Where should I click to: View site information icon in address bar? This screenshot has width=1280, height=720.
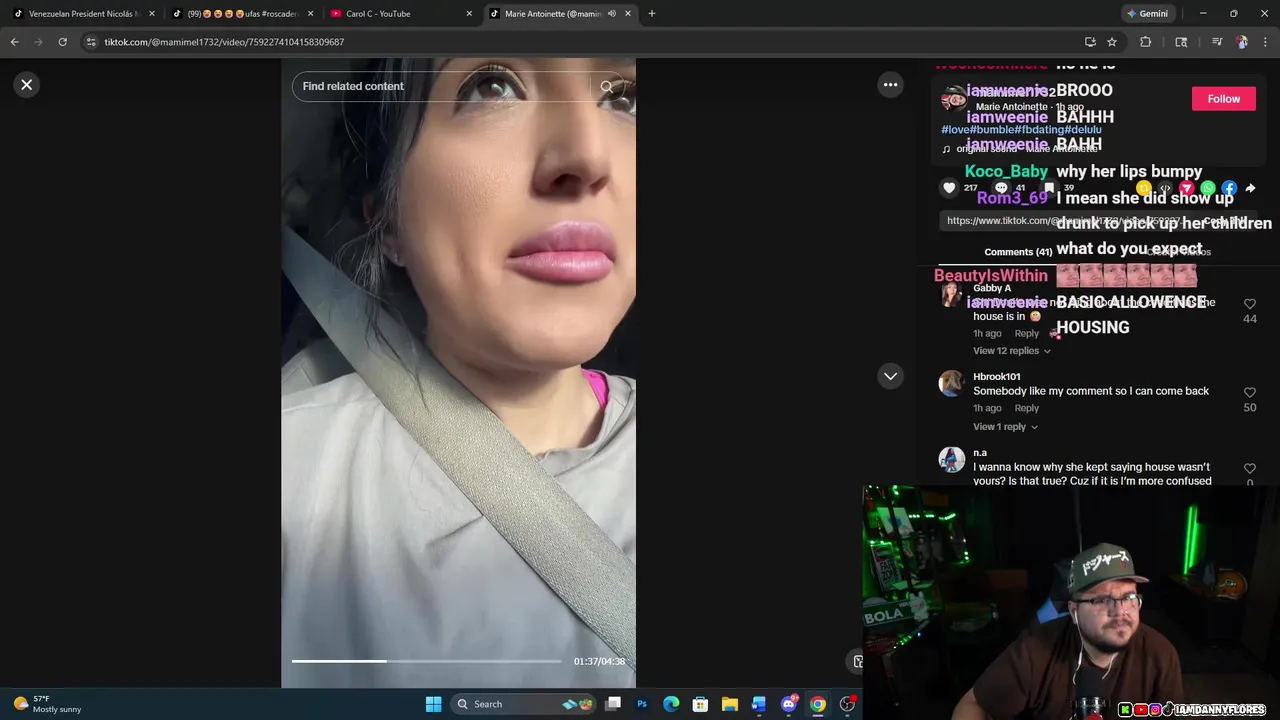(x=91, y=42)
